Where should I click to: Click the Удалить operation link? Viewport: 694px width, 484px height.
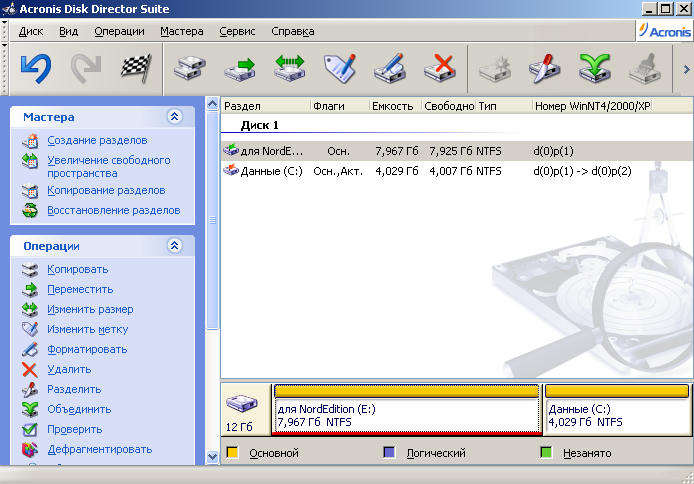click(69, 369)
